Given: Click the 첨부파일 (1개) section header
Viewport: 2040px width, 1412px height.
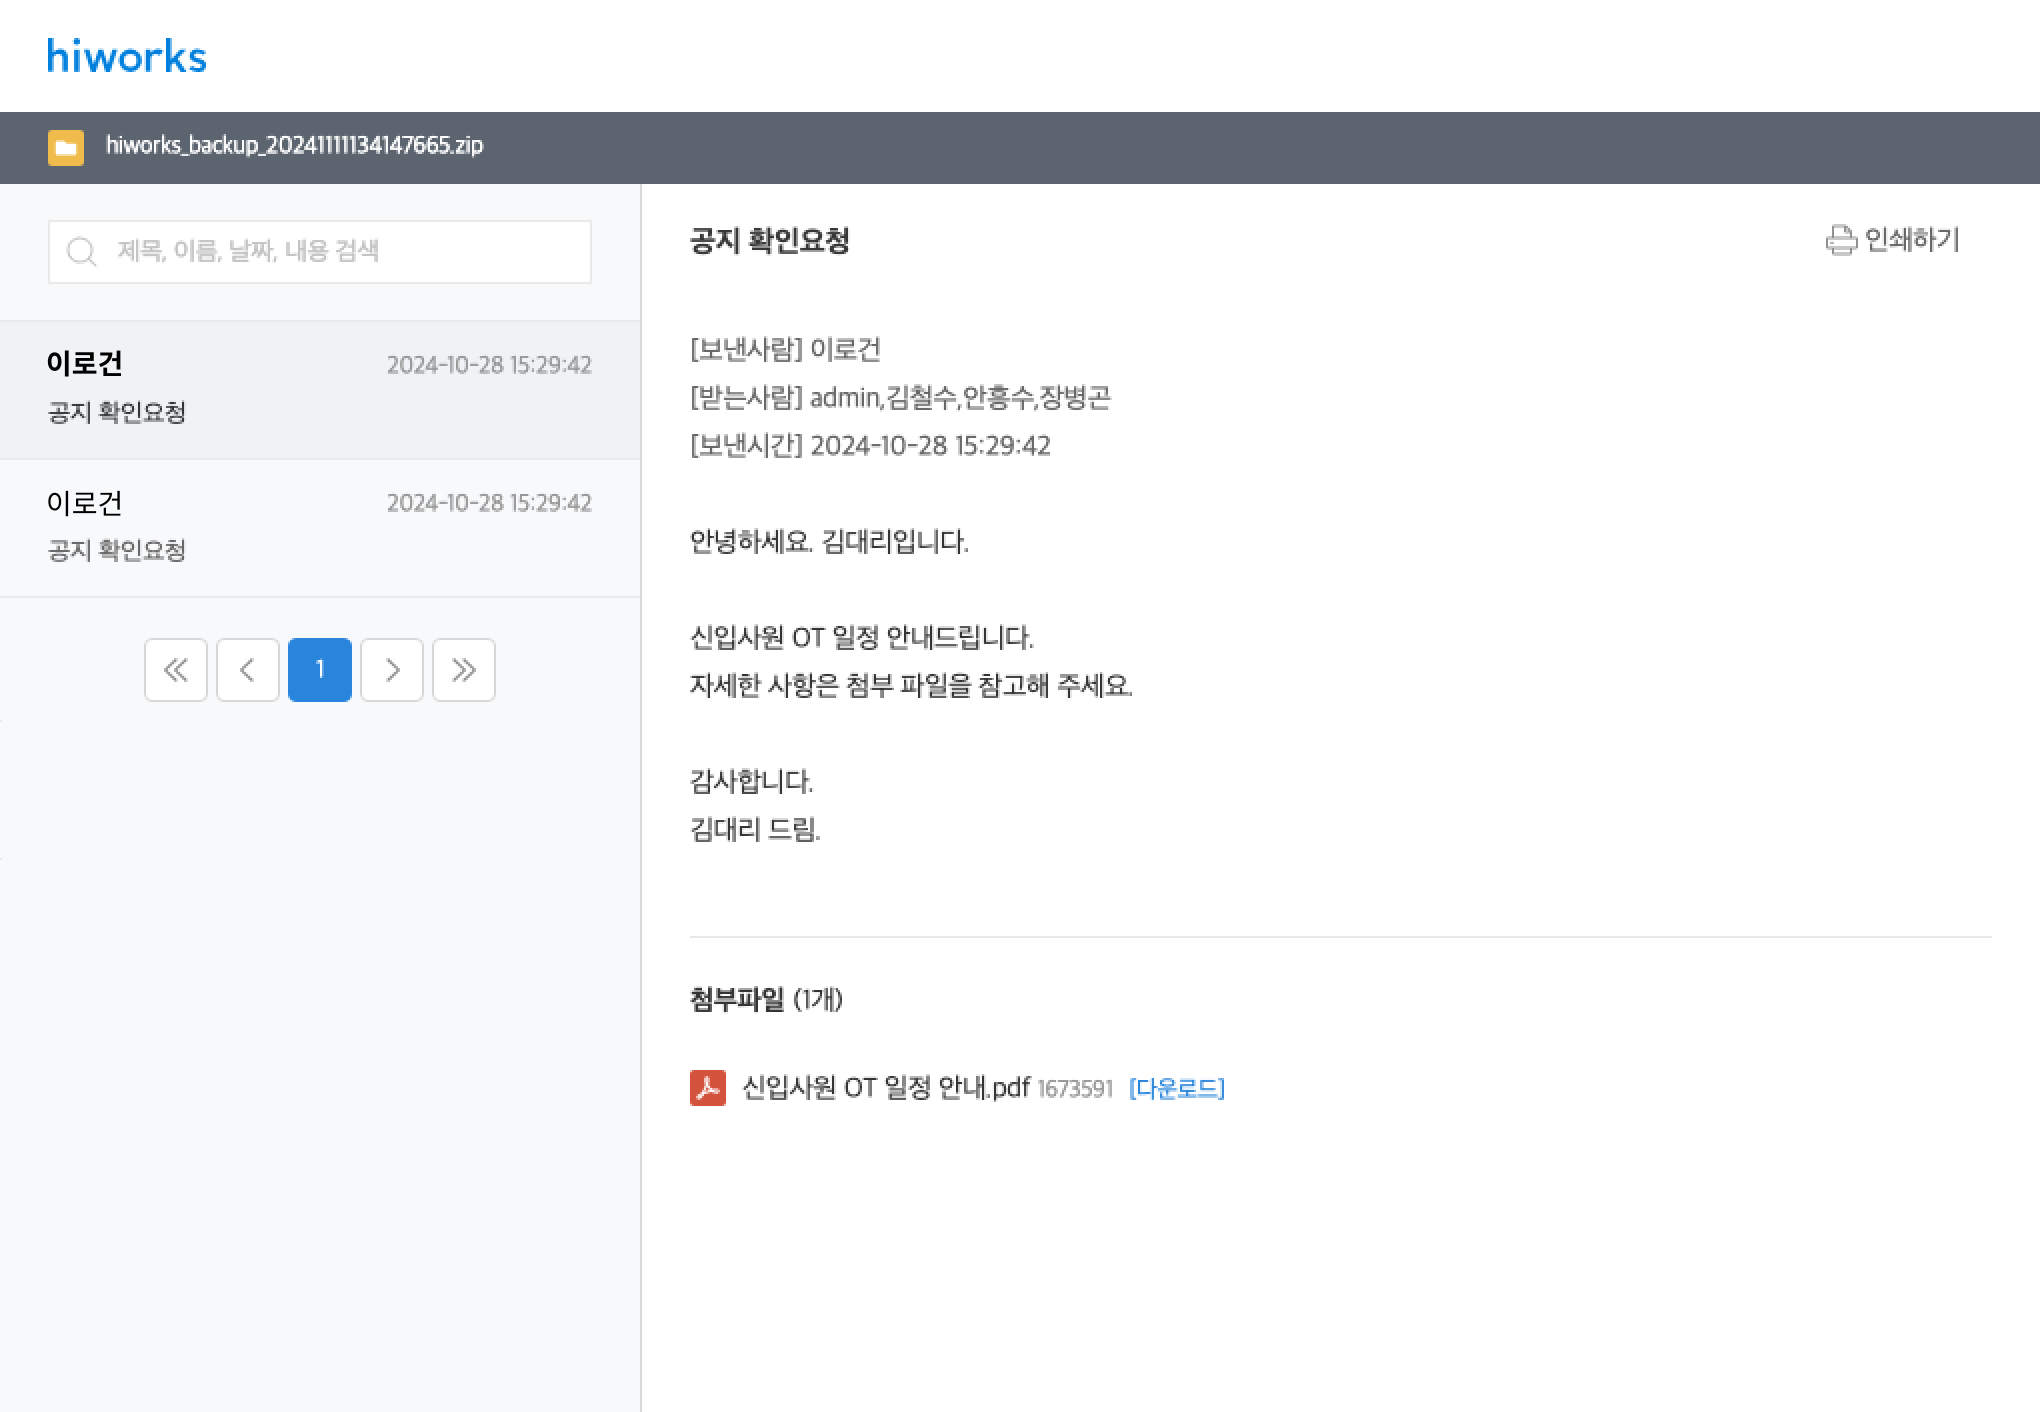Looking at the screenshot, I should tap(766, 999).
